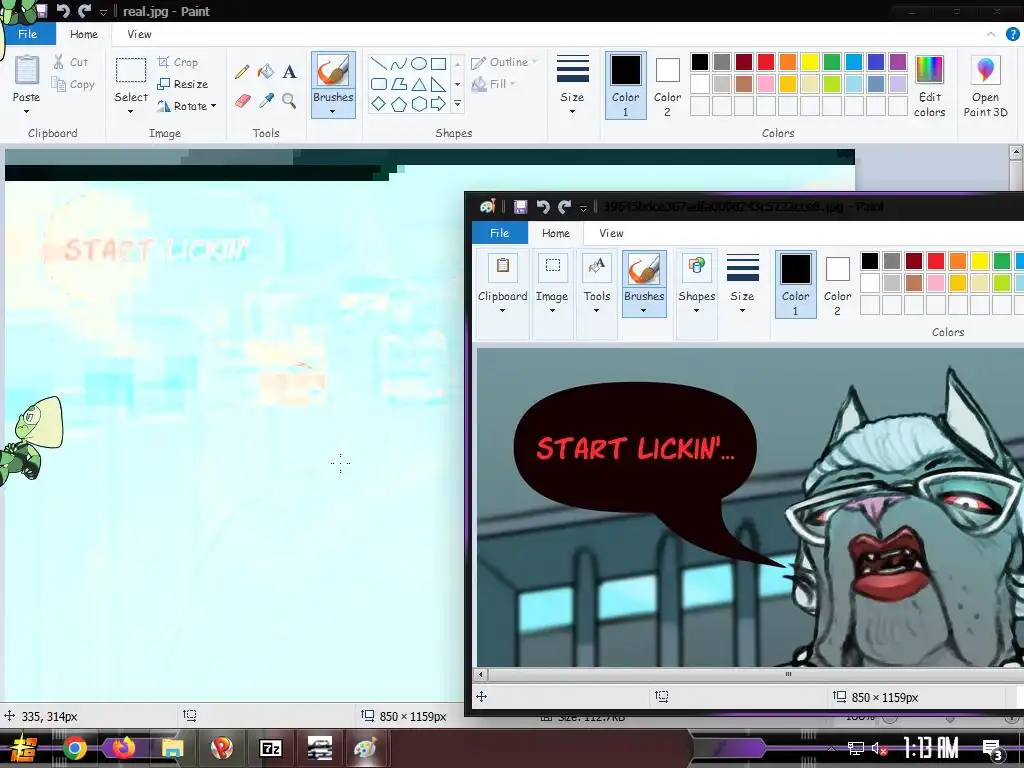Click the Paste clipboard icon
This screenshot has width=1024, height=768.
(27, 70)
